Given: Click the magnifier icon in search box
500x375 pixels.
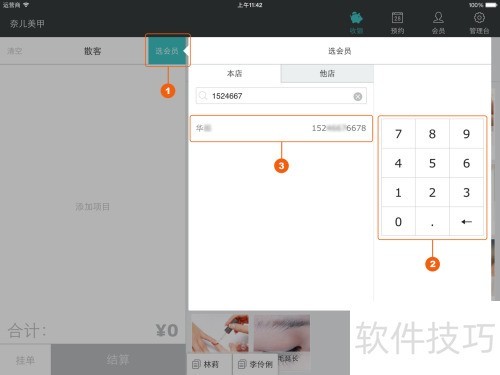Looking at the screenshot, I should 203,96.
